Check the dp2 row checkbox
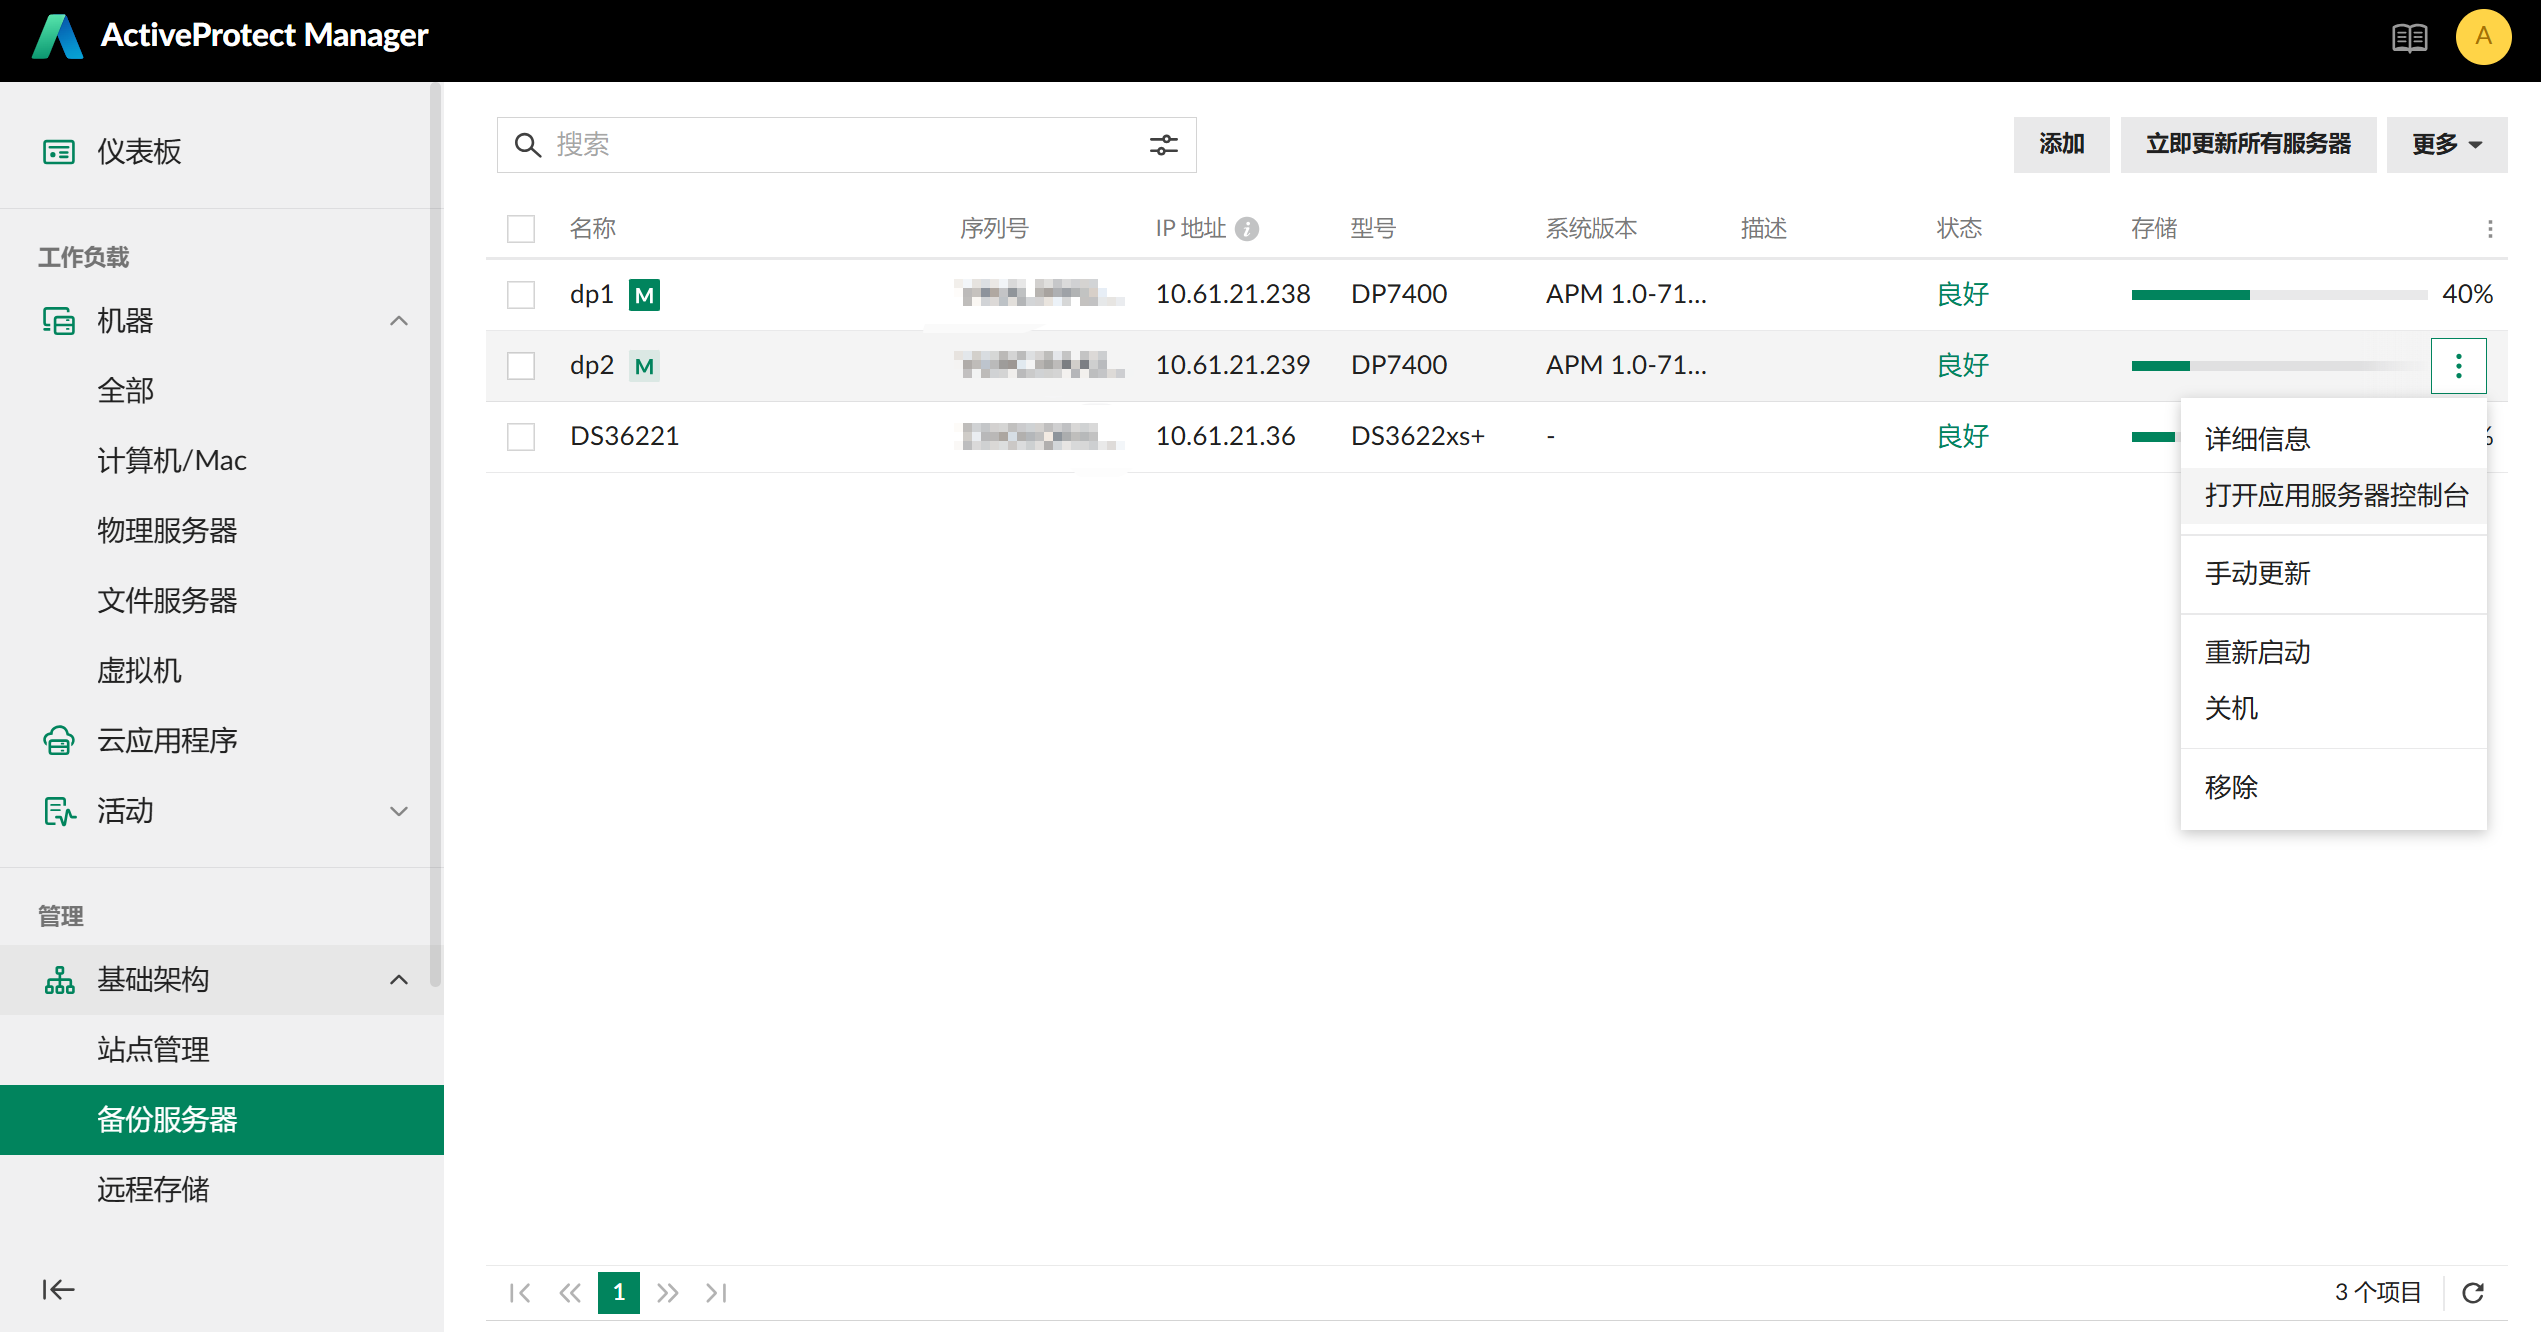This screenshot has height=1332, width=2541. point(521,366)
